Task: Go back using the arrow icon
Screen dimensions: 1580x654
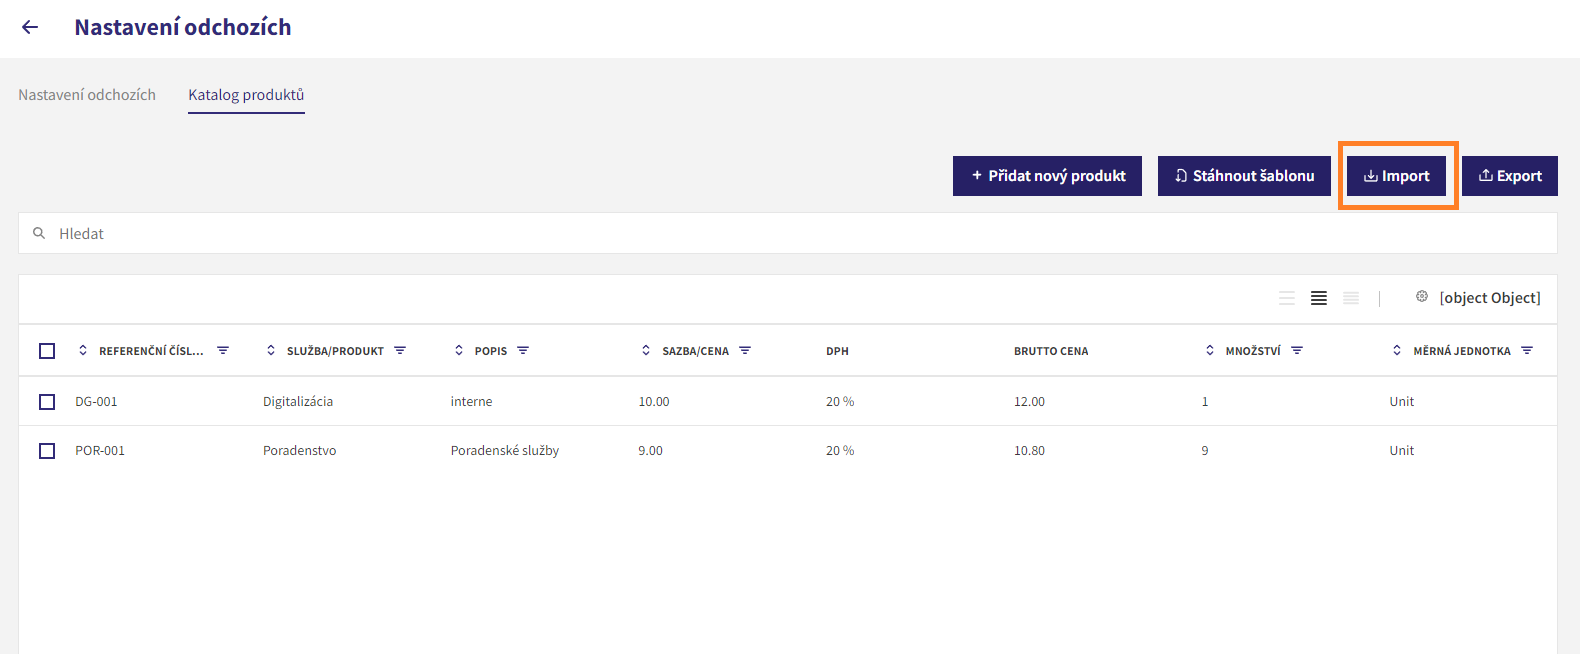Action: tap(30, 27)
